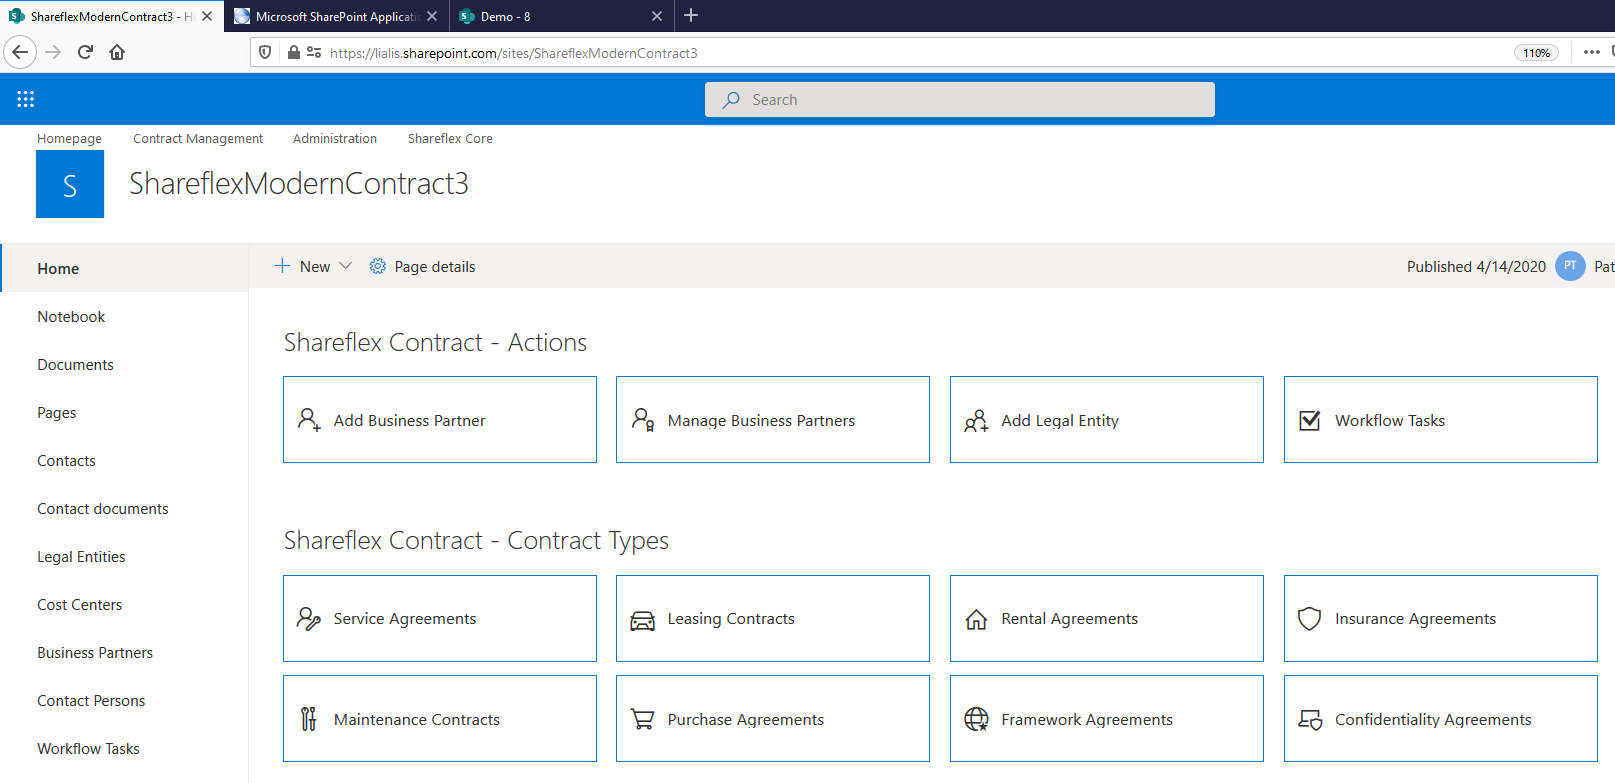
Task: Reload the page with the refresh icon
Action: point(85,52)
